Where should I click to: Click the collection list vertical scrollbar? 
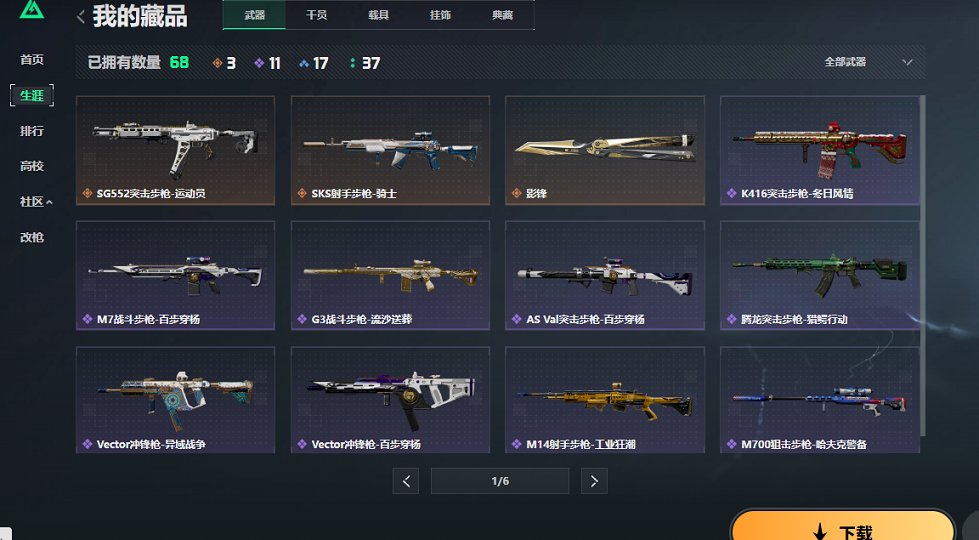[923, 266]
